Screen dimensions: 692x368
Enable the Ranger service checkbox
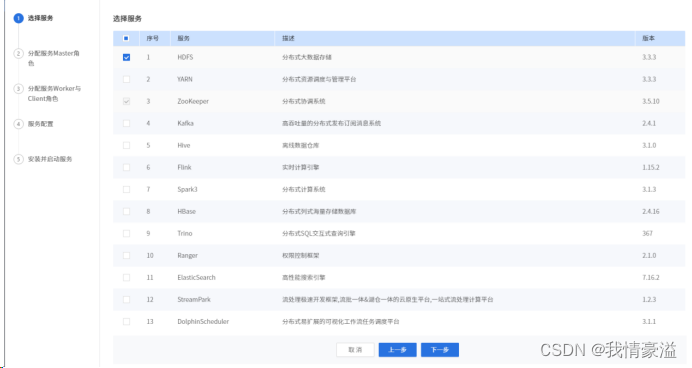(126, 255)
